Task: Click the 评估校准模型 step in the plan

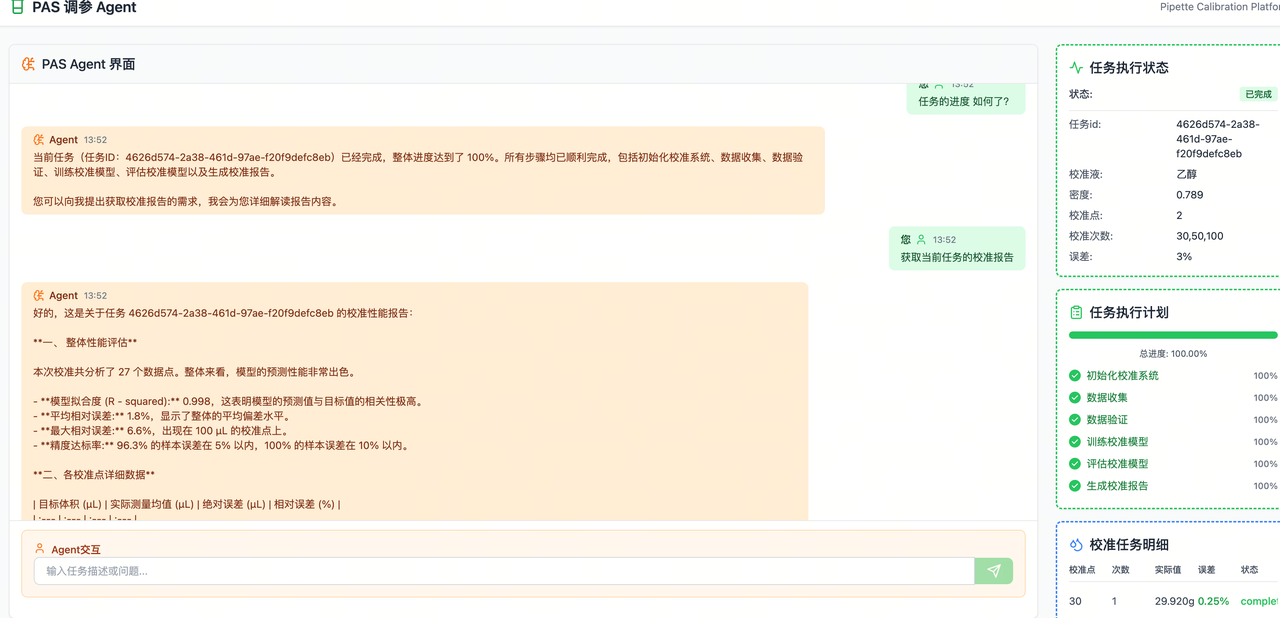Action: pos(1117,464)
